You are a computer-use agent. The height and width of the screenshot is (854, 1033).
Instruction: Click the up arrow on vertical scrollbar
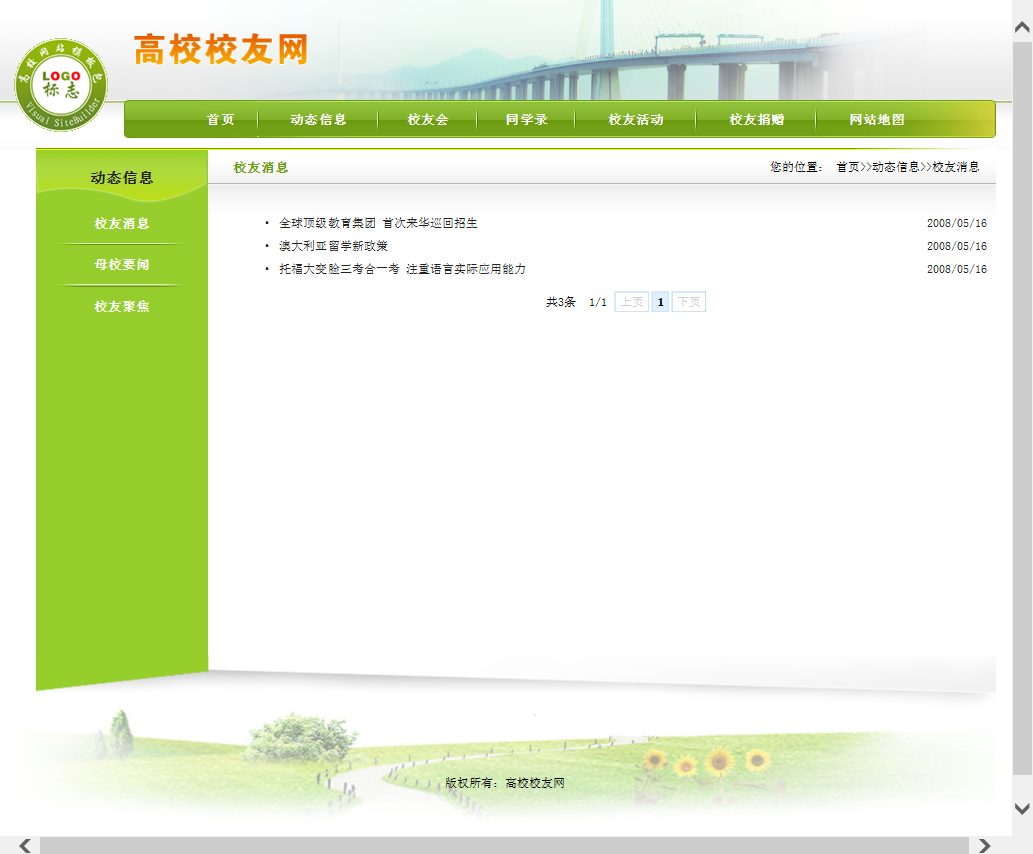(1022, 29)
